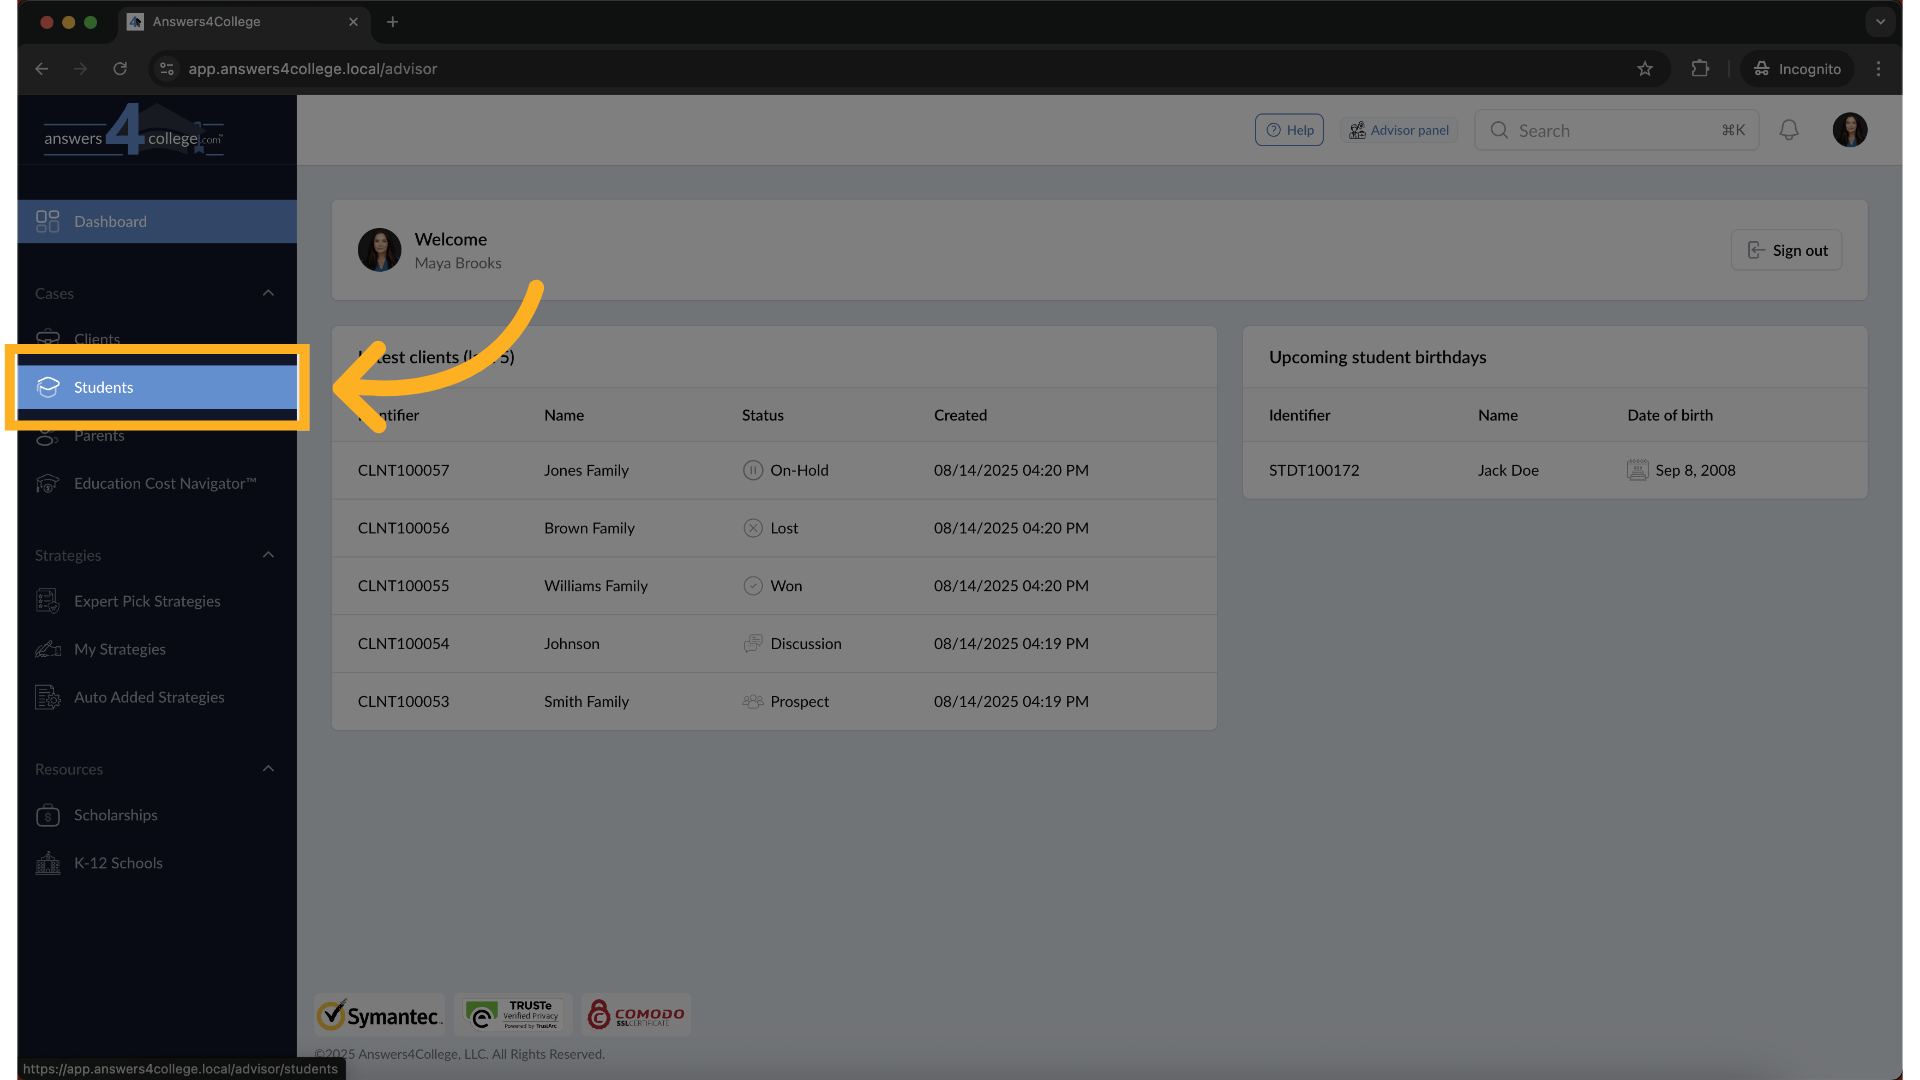Open the Students sidebar item
Screen dimensions: 1920x1080
[x=104, y=388]
